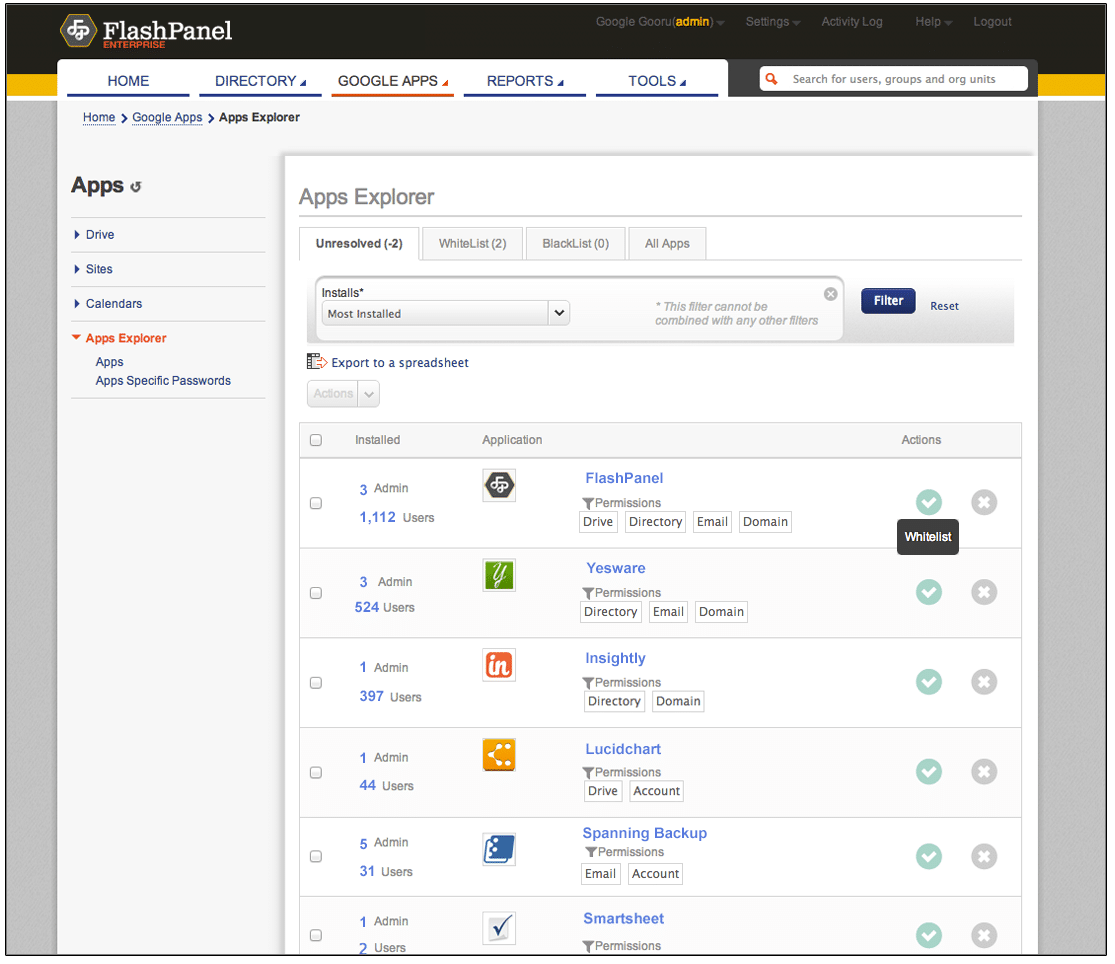
Task: Open the Installs Most Installed dropdown
Action: (446, 314)
